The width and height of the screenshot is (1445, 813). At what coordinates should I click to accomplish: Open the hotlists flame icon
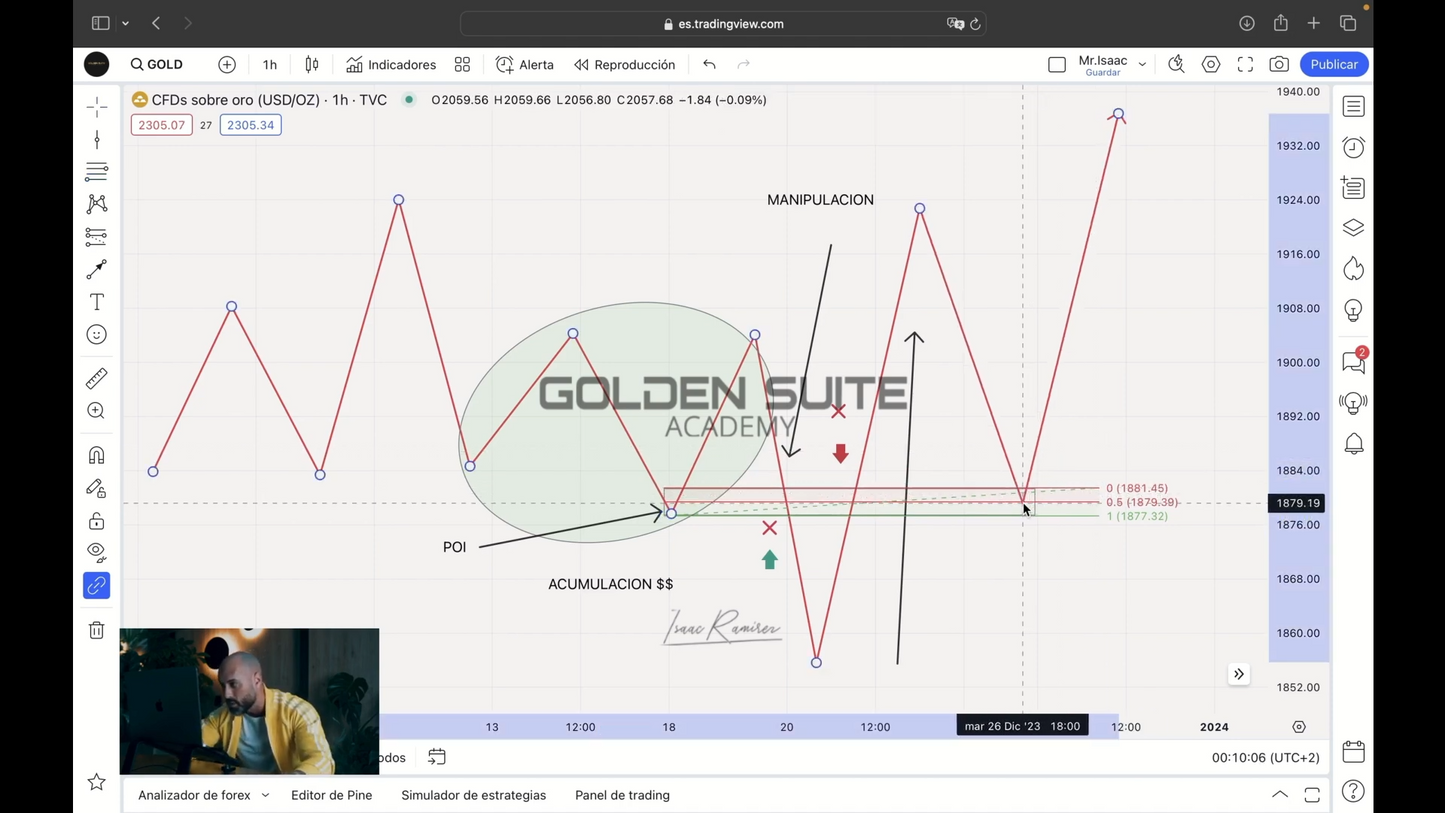click(1354, 269)
